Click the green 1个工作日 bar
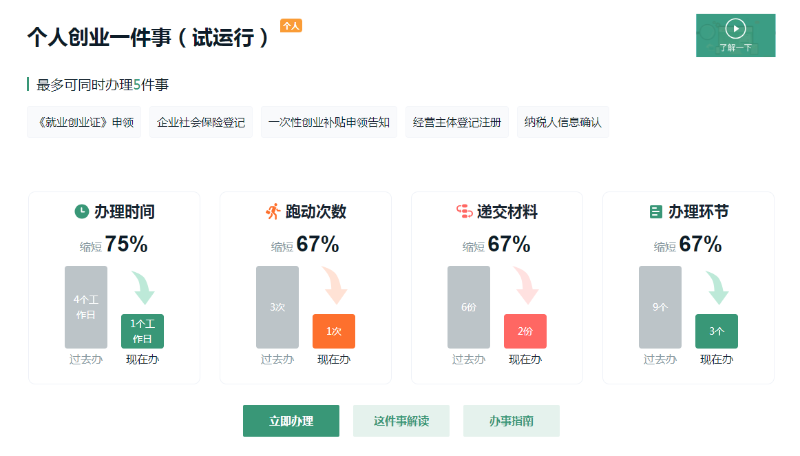 [142, 331]
